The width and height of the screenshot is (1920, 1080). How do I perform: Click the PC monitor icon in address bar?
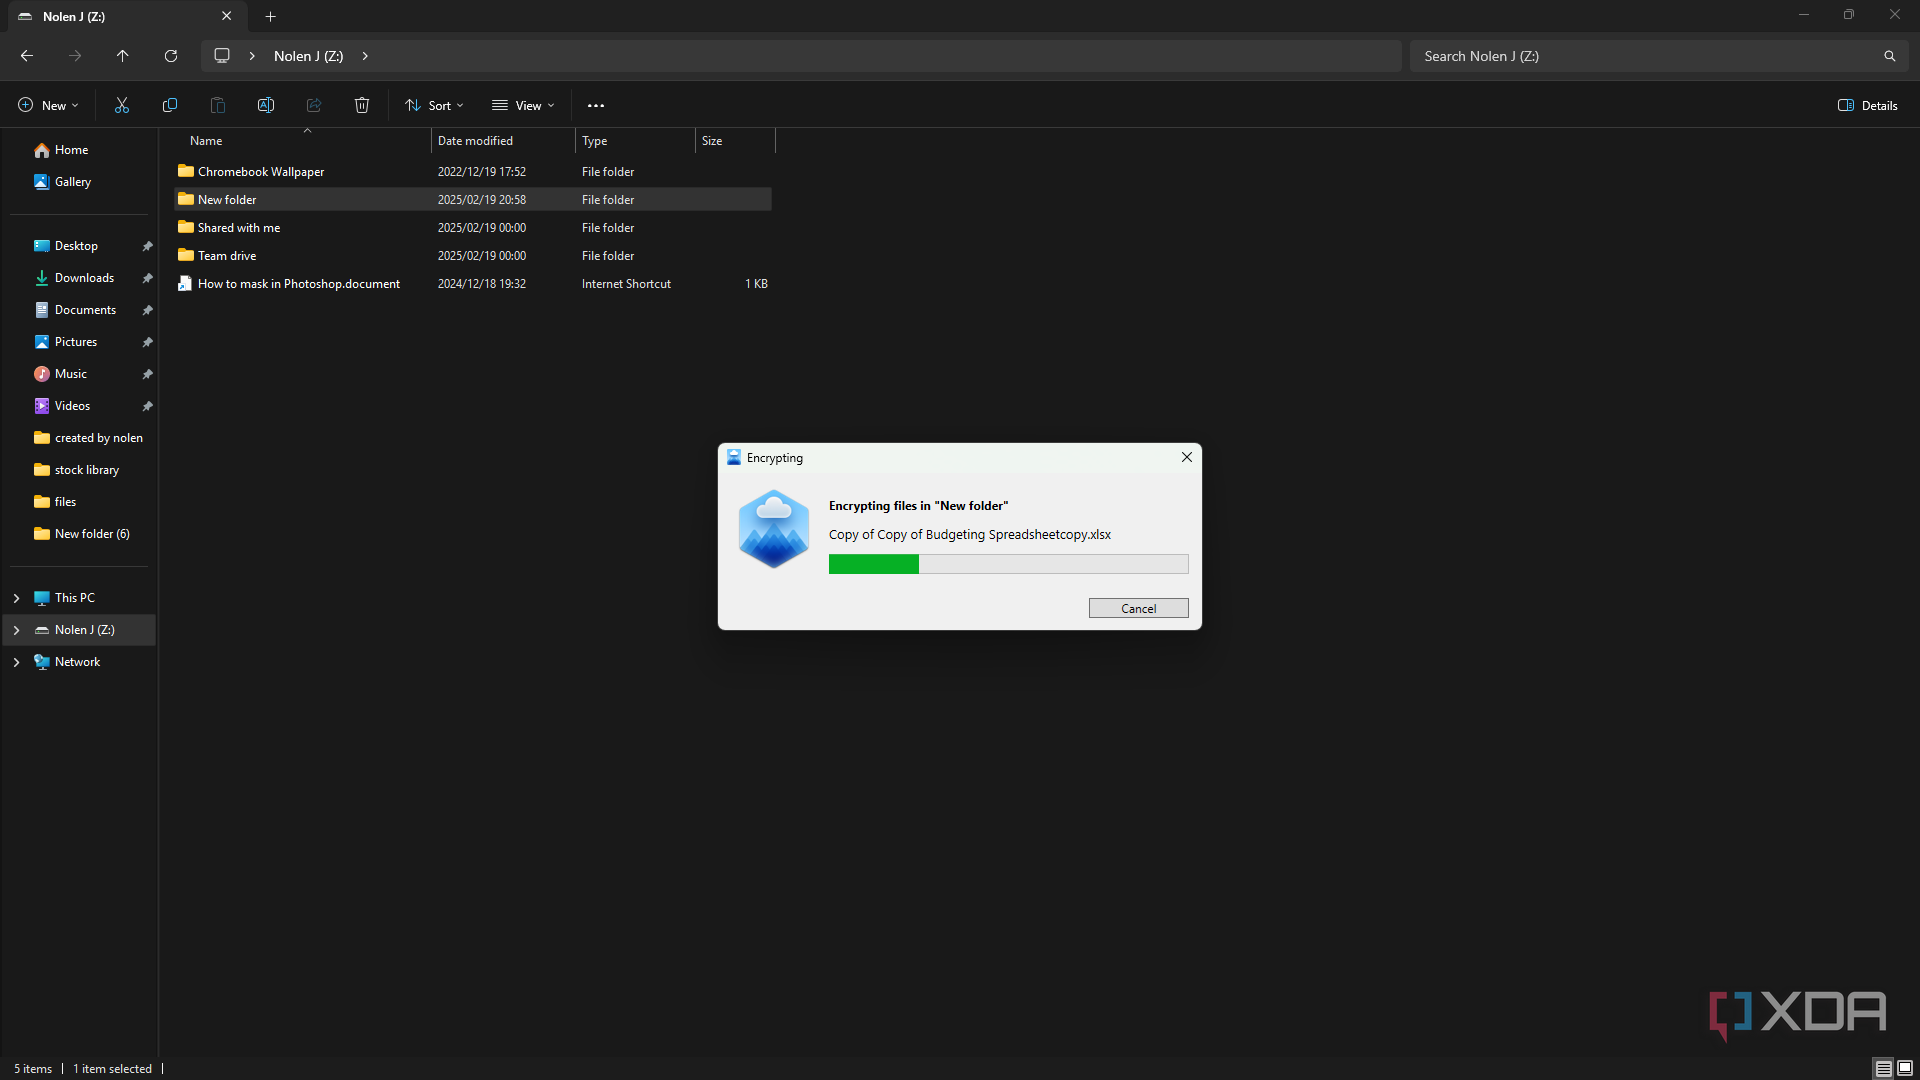point(222,56)
